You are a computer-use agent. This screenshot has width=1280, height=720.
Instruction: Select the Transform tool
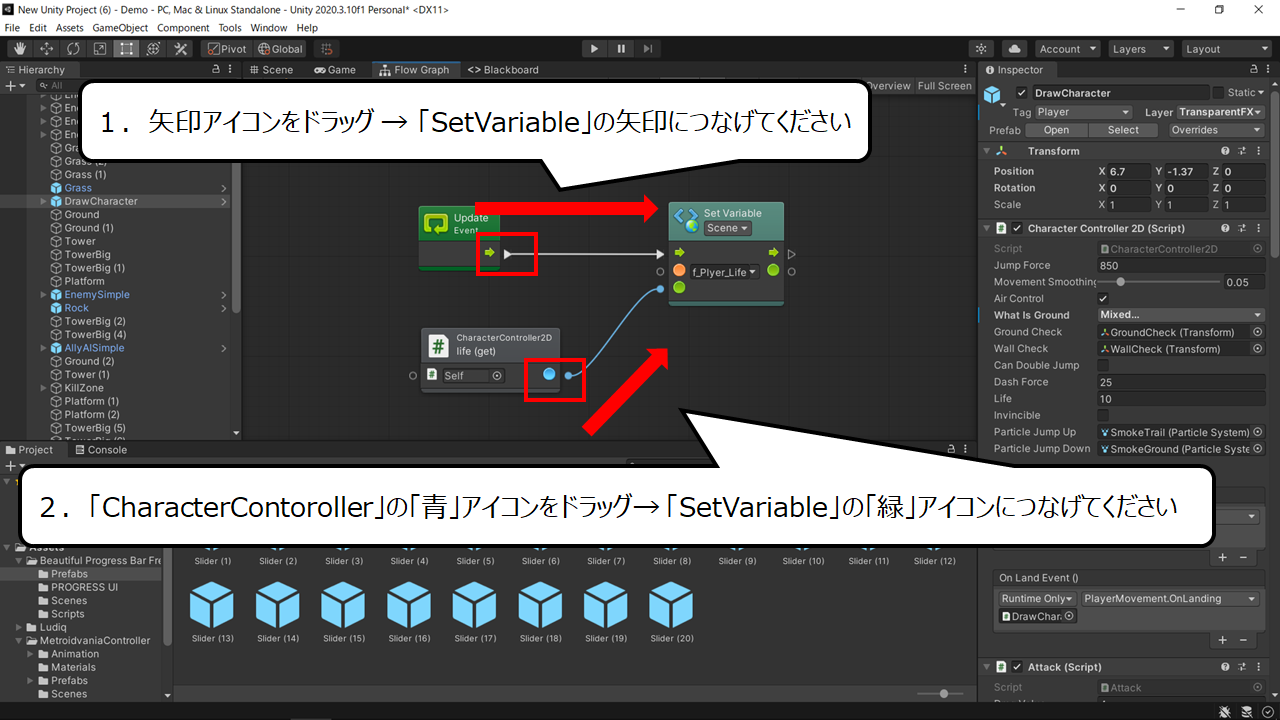point(154,49)
